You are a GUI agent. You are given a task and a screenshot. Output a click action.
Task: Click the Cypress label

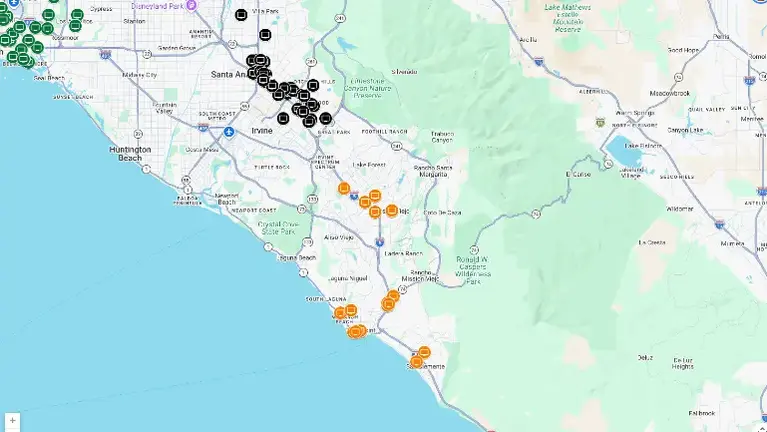[x=101, y=9]
